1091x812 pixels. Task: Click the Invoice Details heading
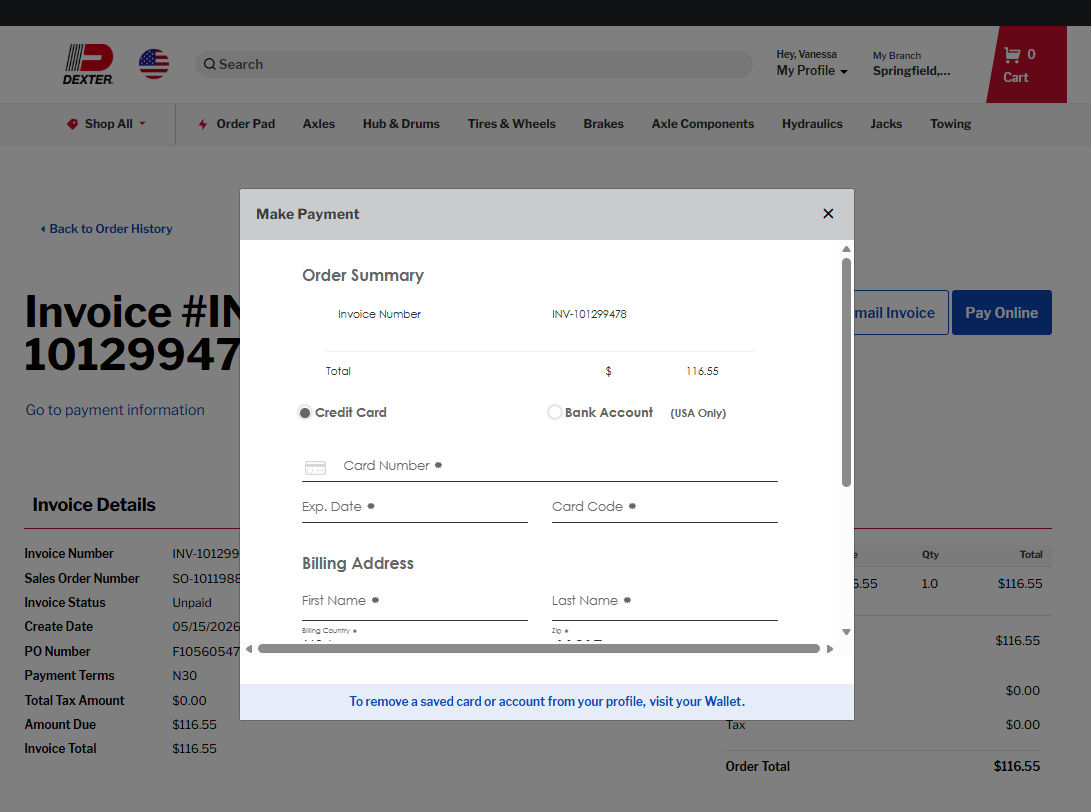pyautogui.click(x=94, y=504)
